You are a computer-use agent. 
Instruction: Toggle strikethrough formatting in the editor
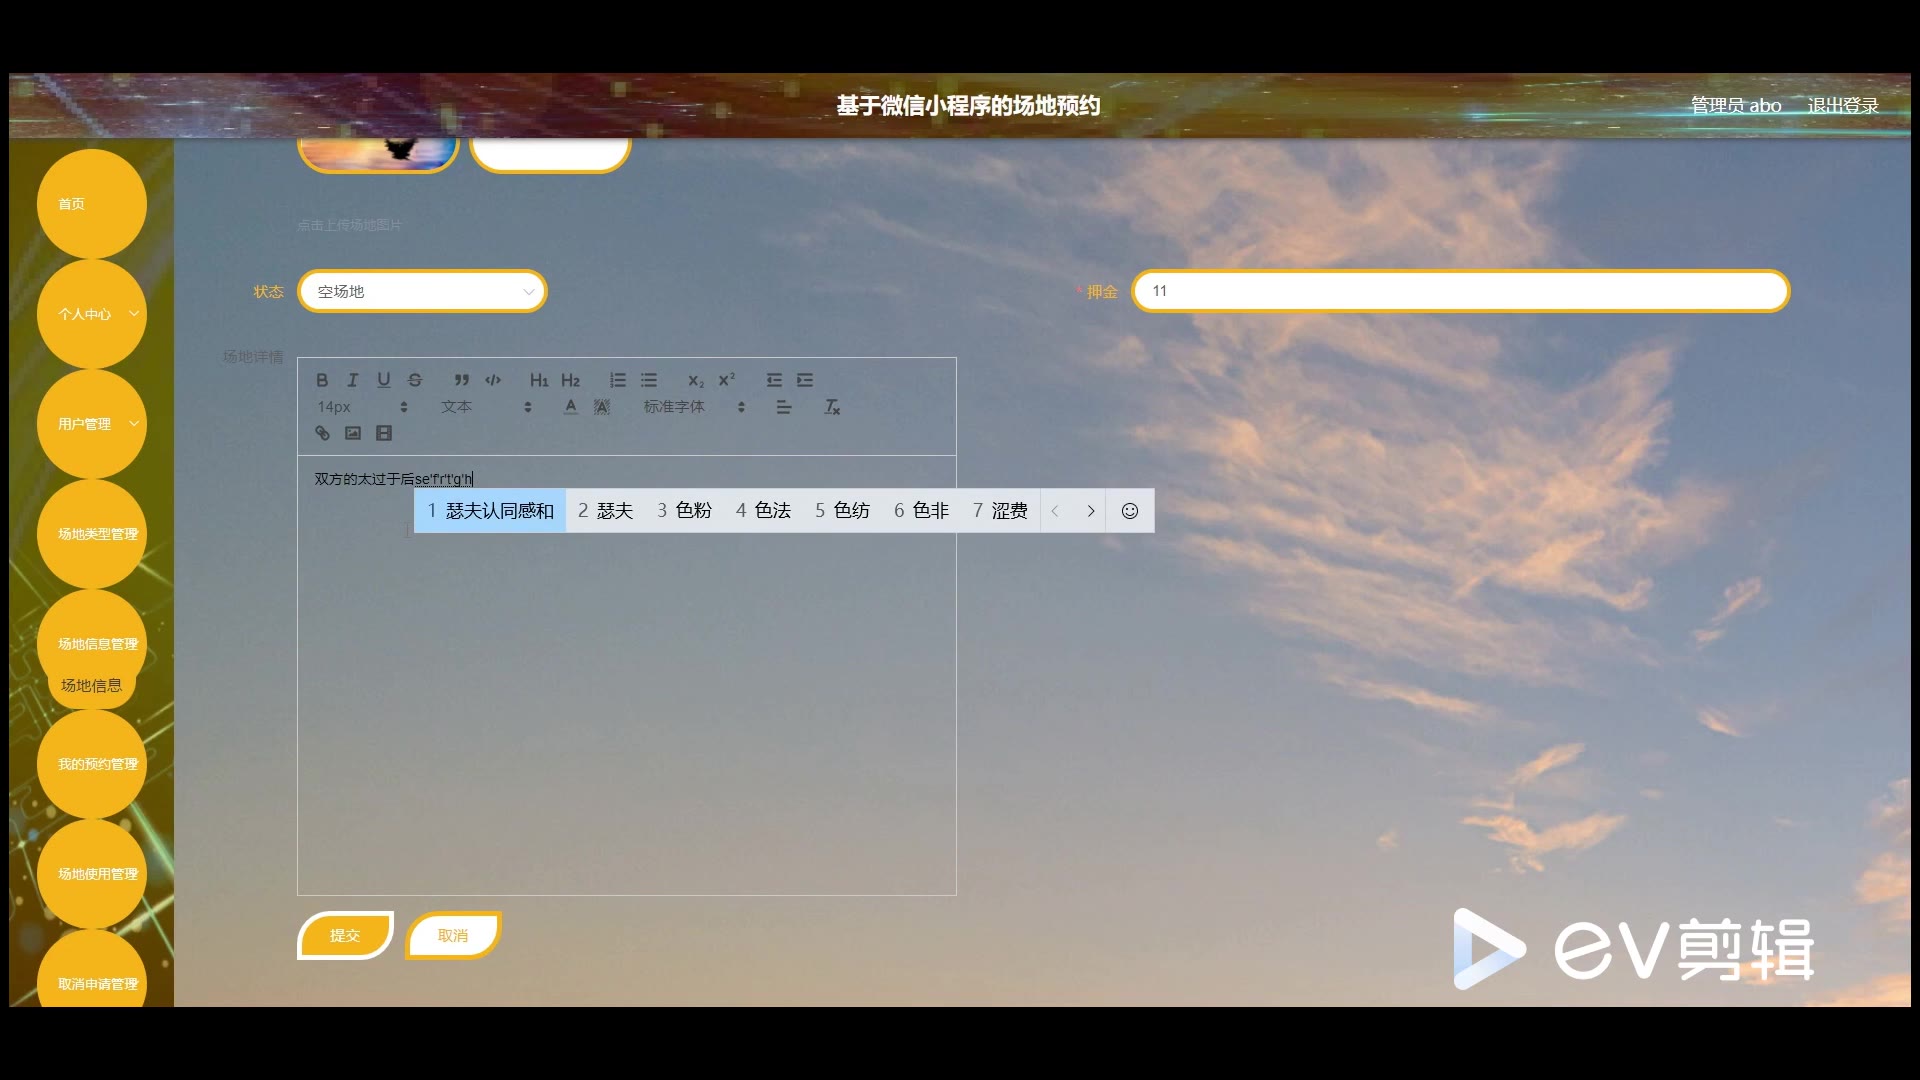pos(415,380)
